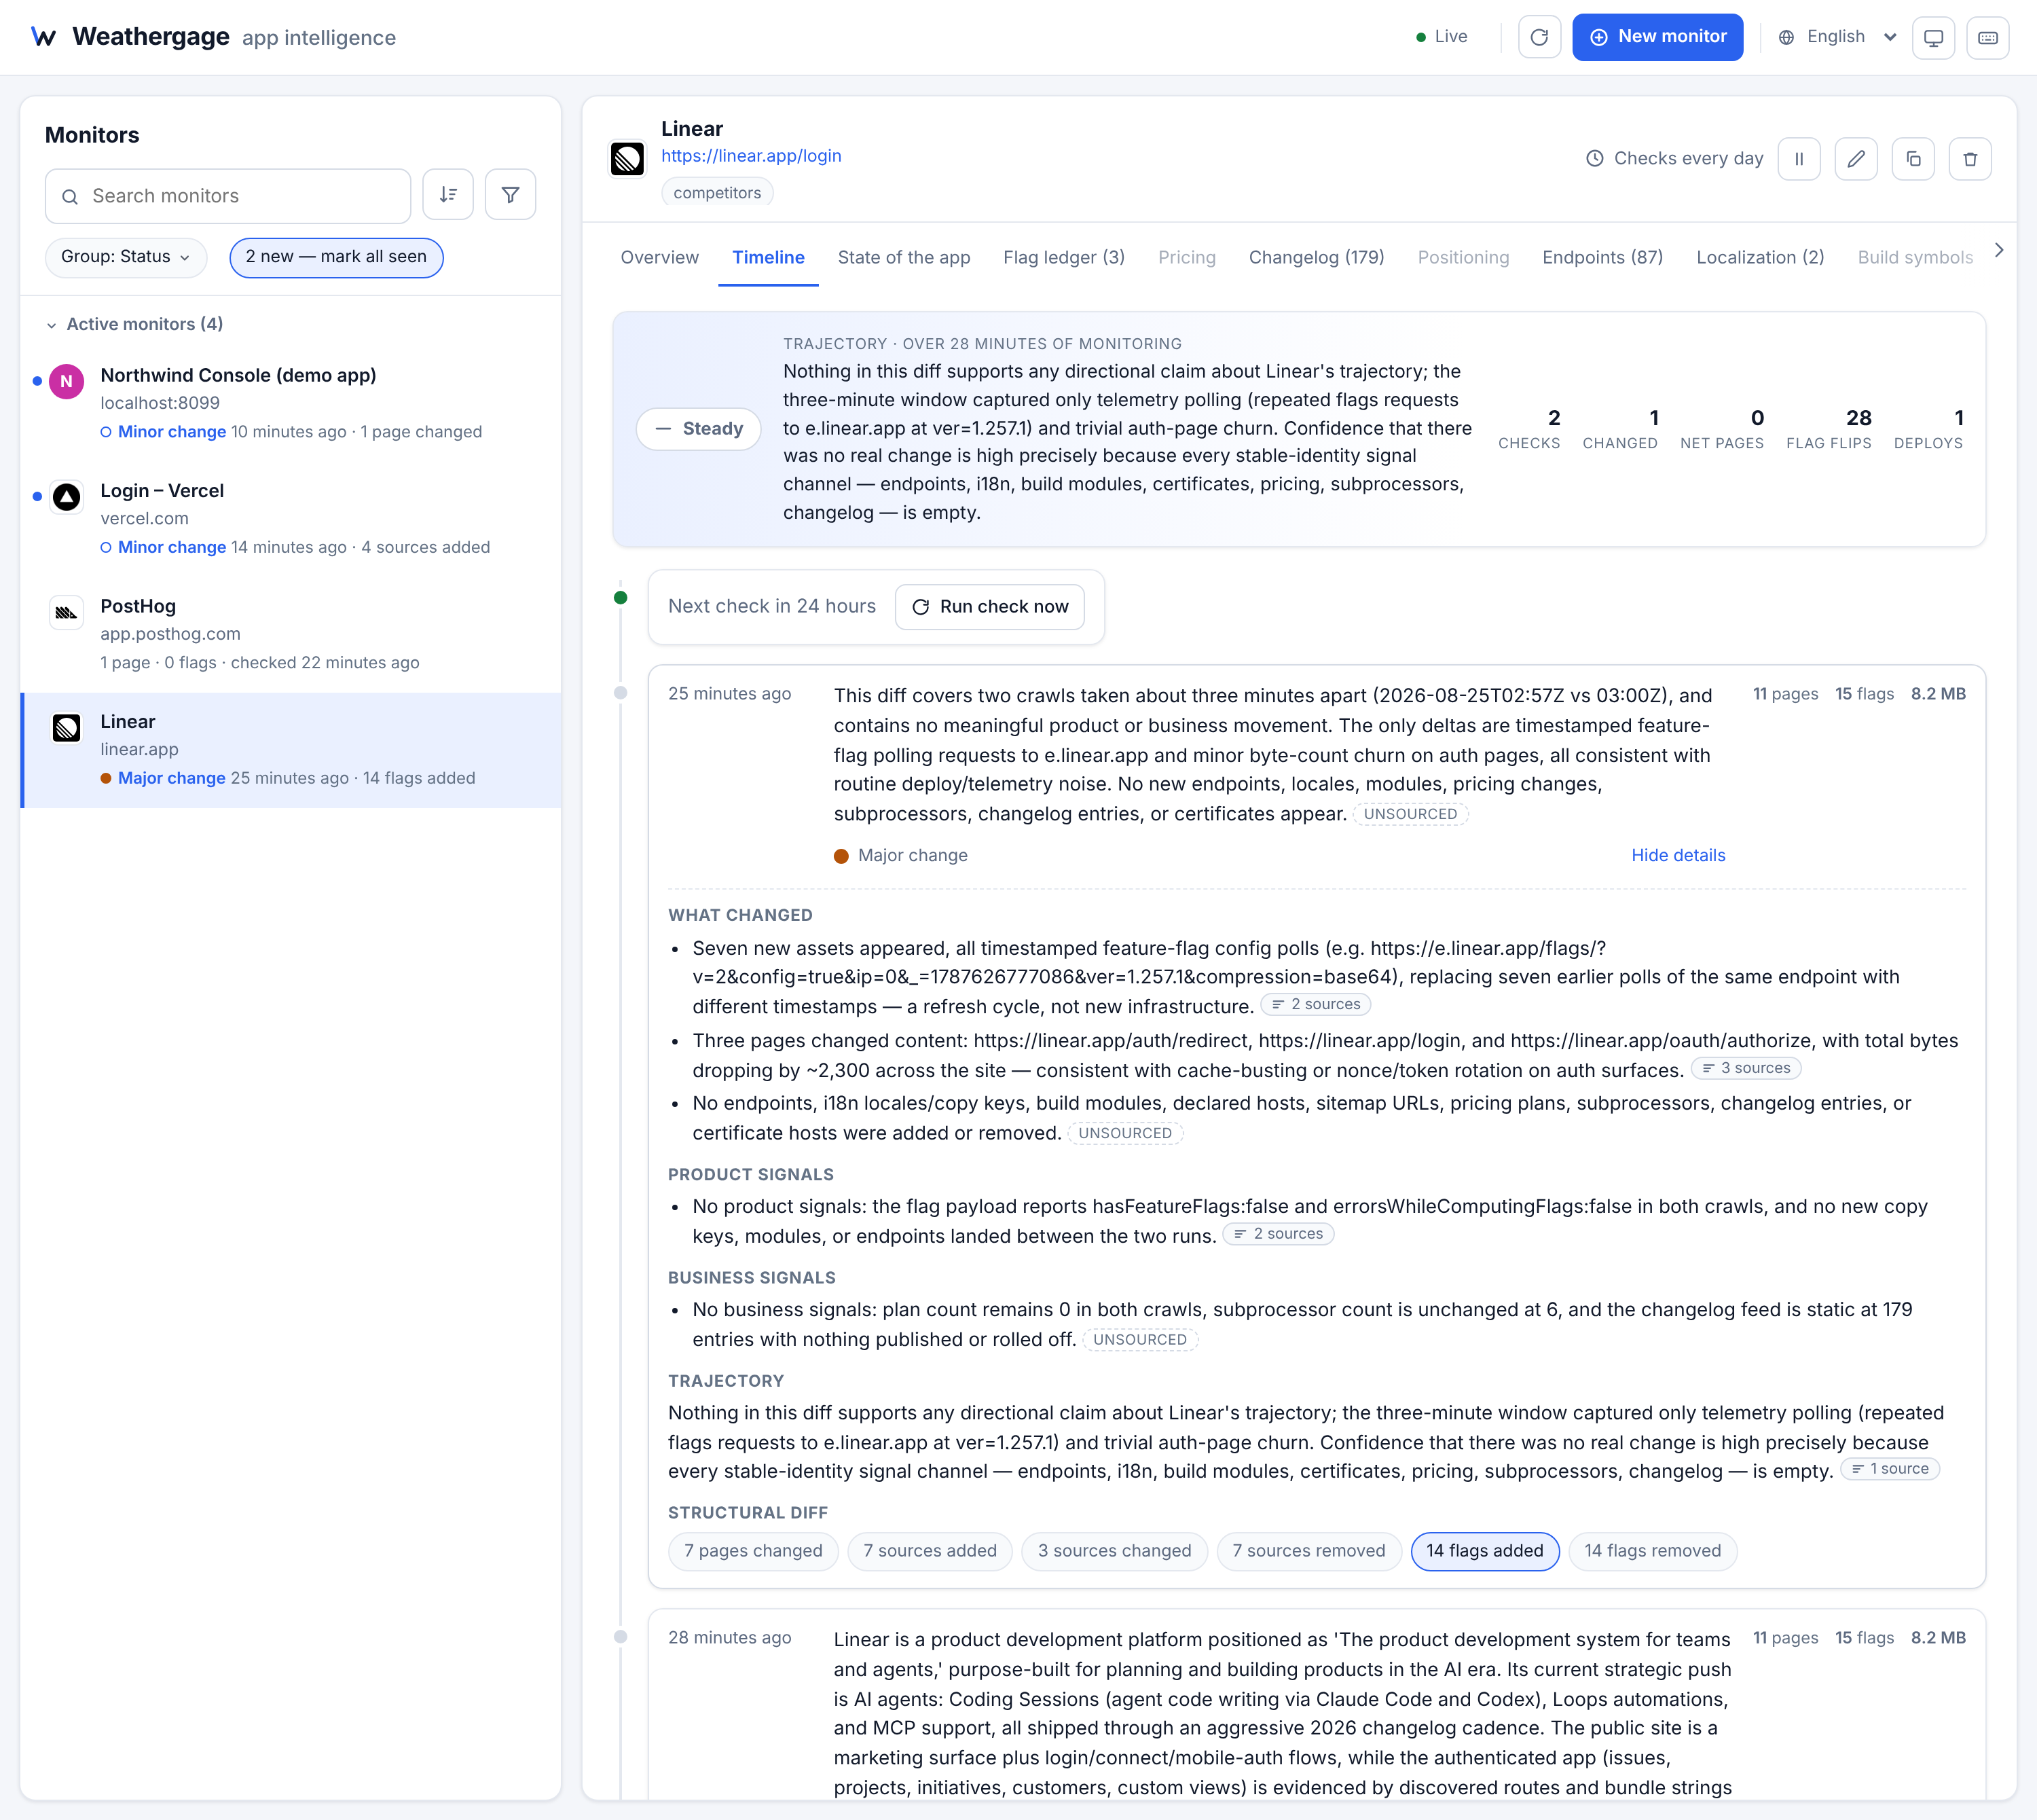The image size is (2037, 1820).
Task: Click the sort monitors icon
Action: tap(448, 195)
